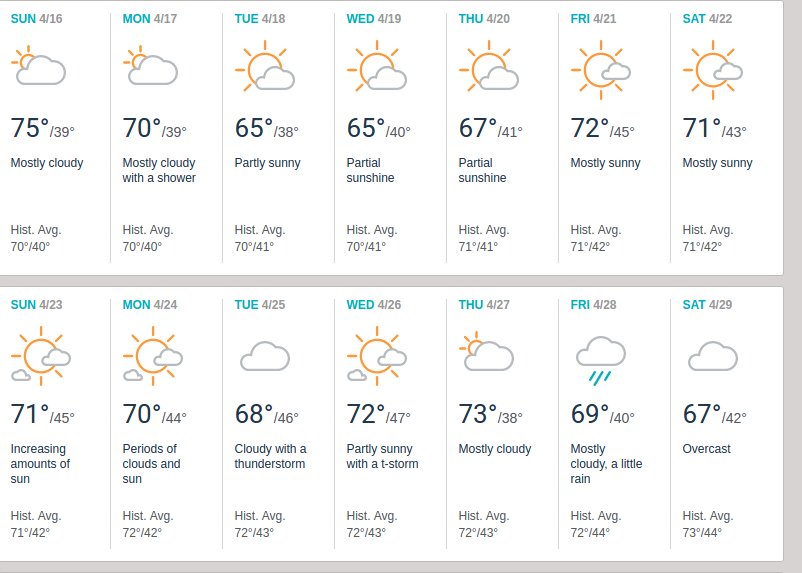The image size is (802, 573).
Task: Open the WED 4/19 day heading
Action: [x=374, y=19]
